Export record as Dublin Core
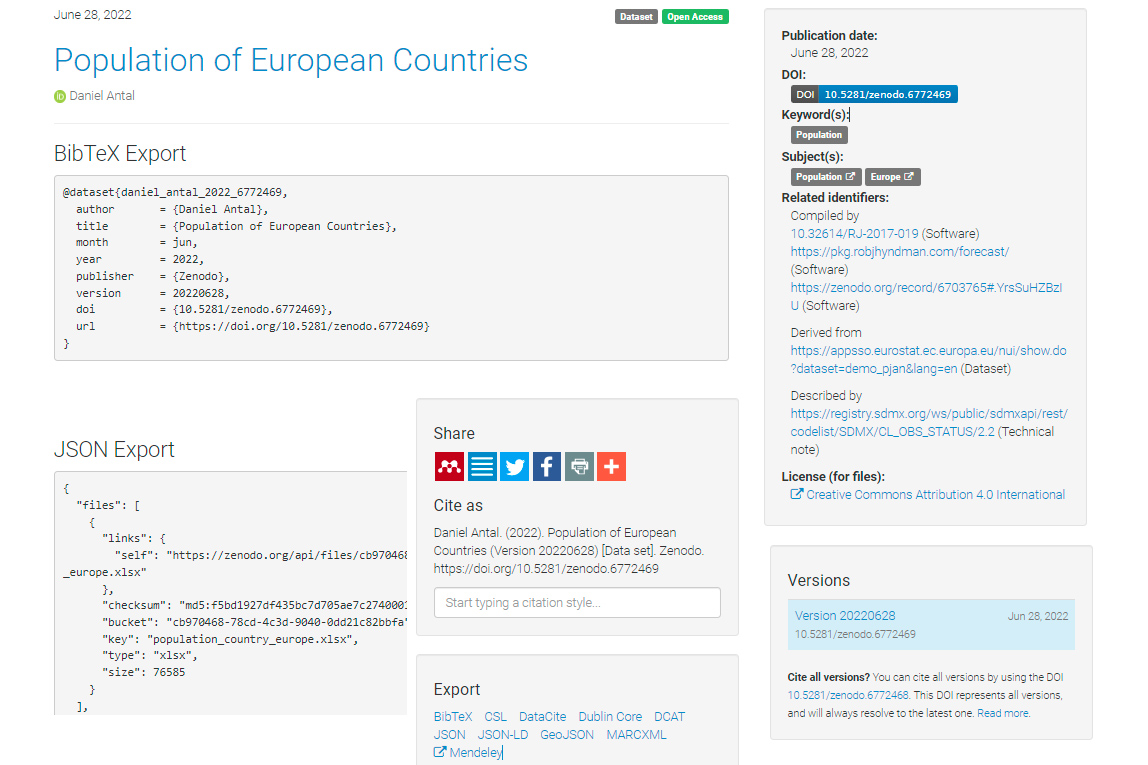1148x765 pixels. (x=610, y=716)
